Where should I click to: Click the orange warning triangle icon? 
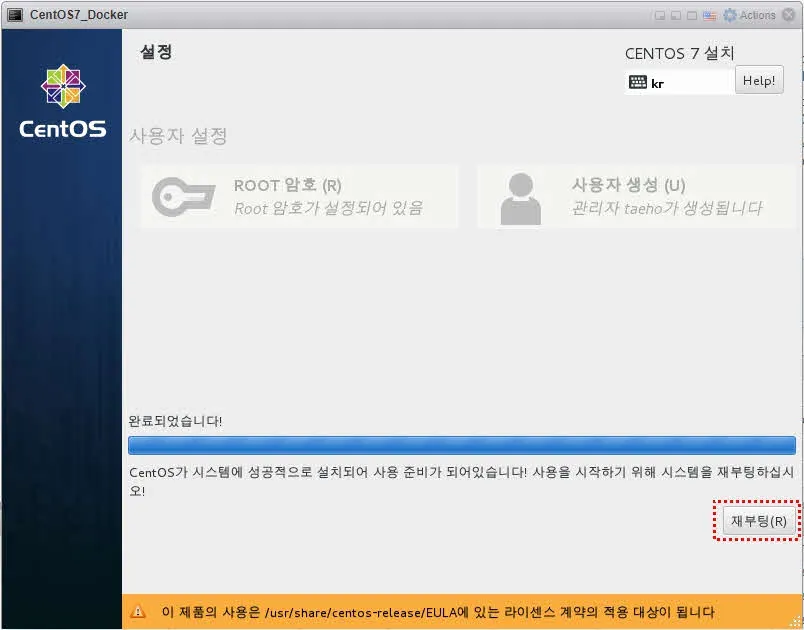[x=138, y=612]
